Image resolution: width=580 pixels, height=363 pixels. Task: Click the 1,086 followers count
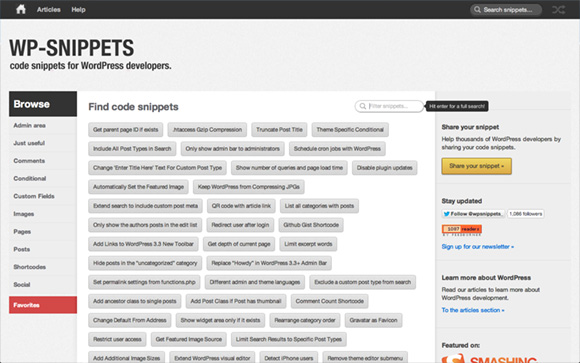pos(526,214)
